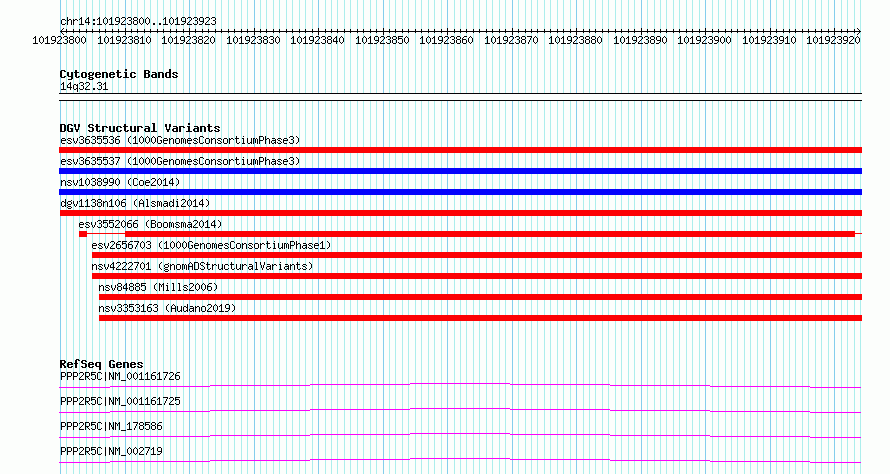The width and height of the screenshot is (890, 474).
Task: Click ruler position 101923800
Action: (x=60, y=40)
